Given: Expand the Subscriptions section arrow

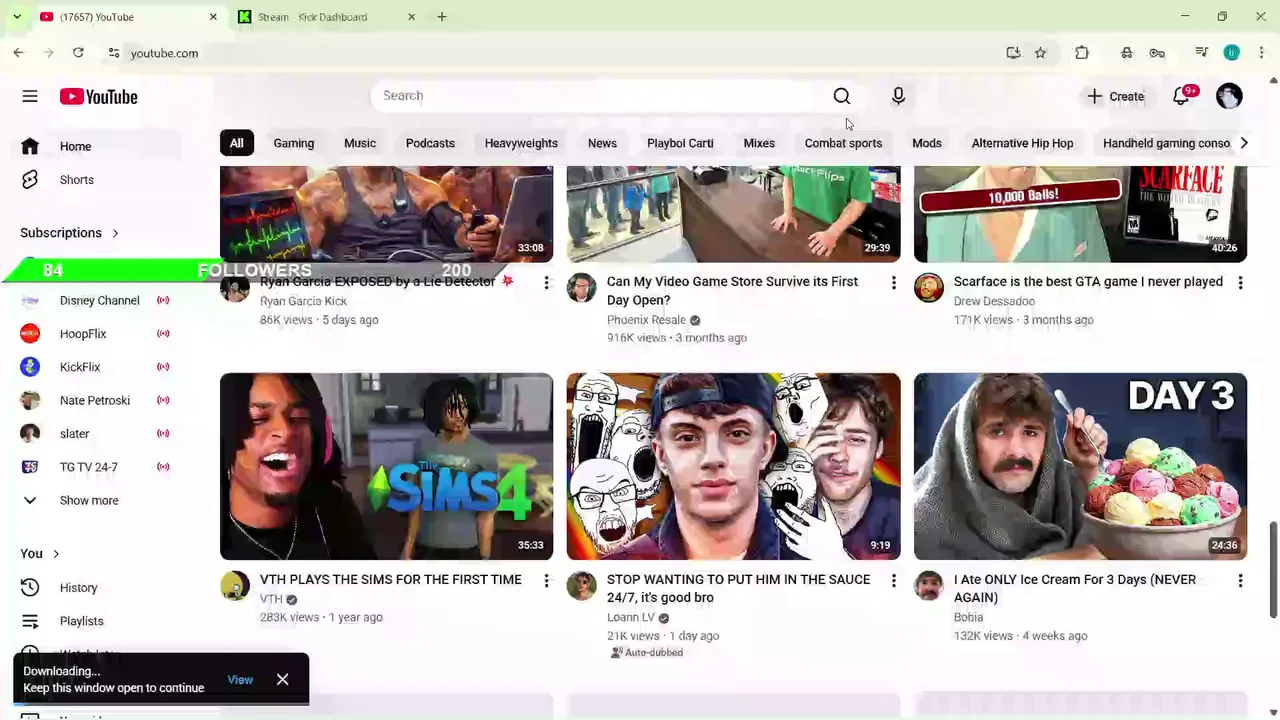Looking at the screenshot, I should 115,233.
